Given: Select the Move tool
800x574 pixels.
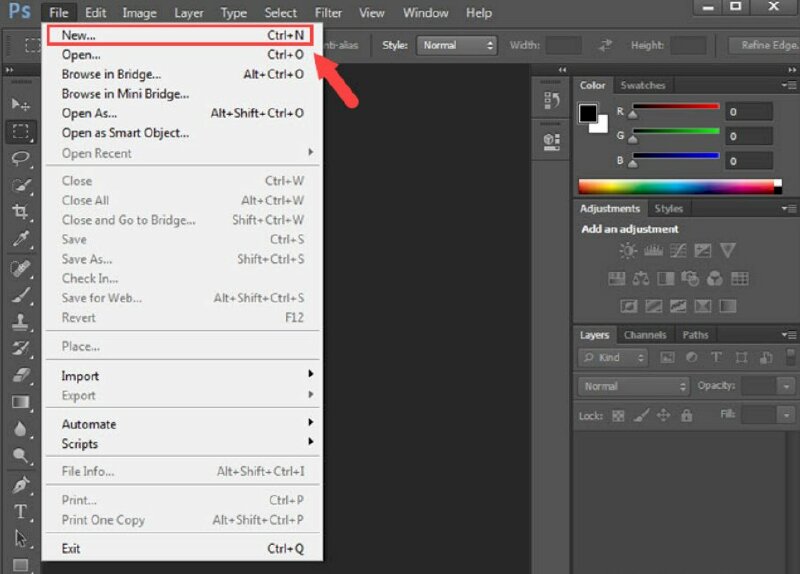Looking at the screenshot, I should point(20,104).
